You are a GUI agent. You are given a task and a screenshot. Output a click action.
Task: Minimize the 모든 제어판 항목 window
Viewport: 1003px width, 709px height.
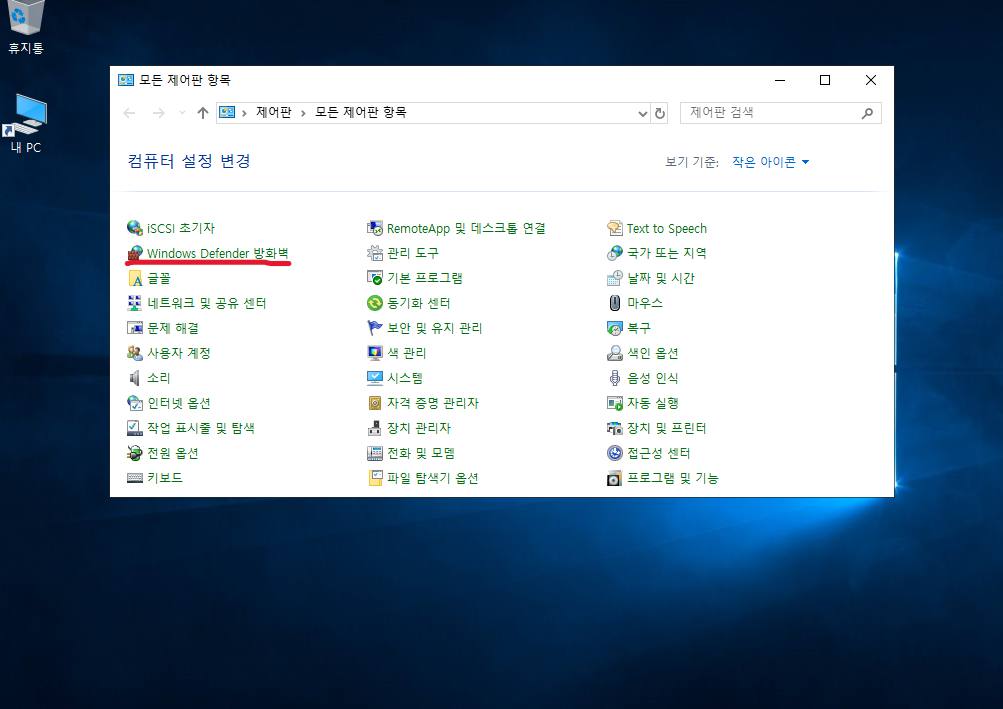pos(780,80)
